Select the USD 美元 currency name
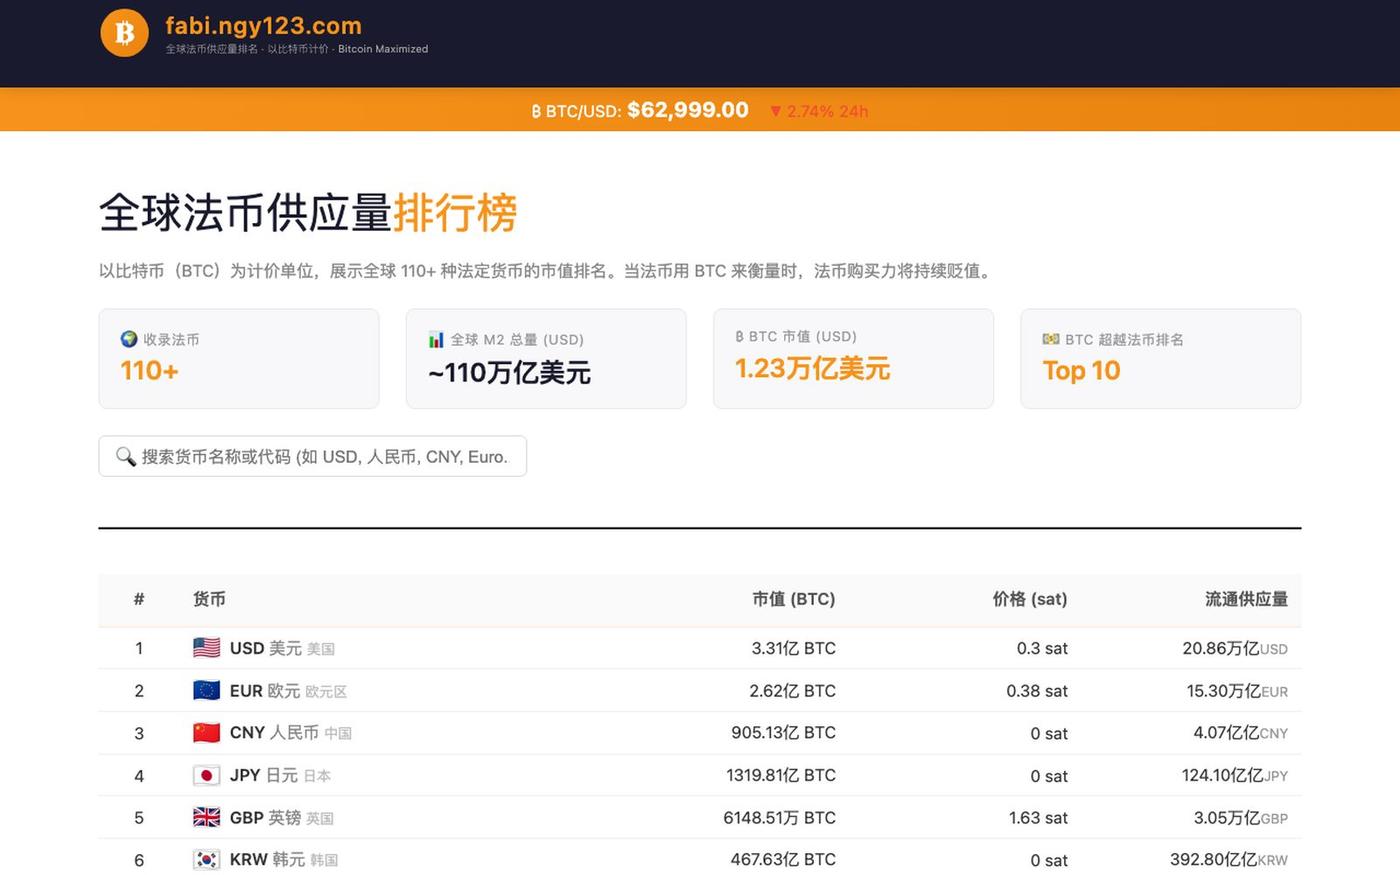Screen dimensions: 1400x875 265,648
